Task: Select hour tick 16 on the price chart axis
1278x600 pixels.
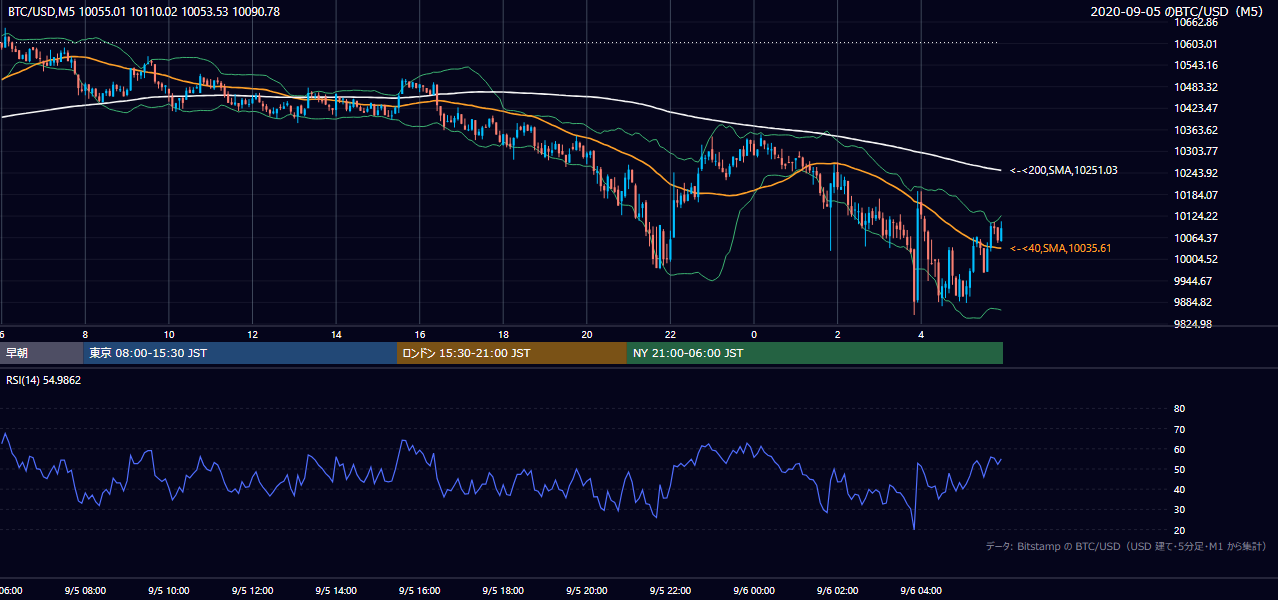Action: [x=420, y=334]
